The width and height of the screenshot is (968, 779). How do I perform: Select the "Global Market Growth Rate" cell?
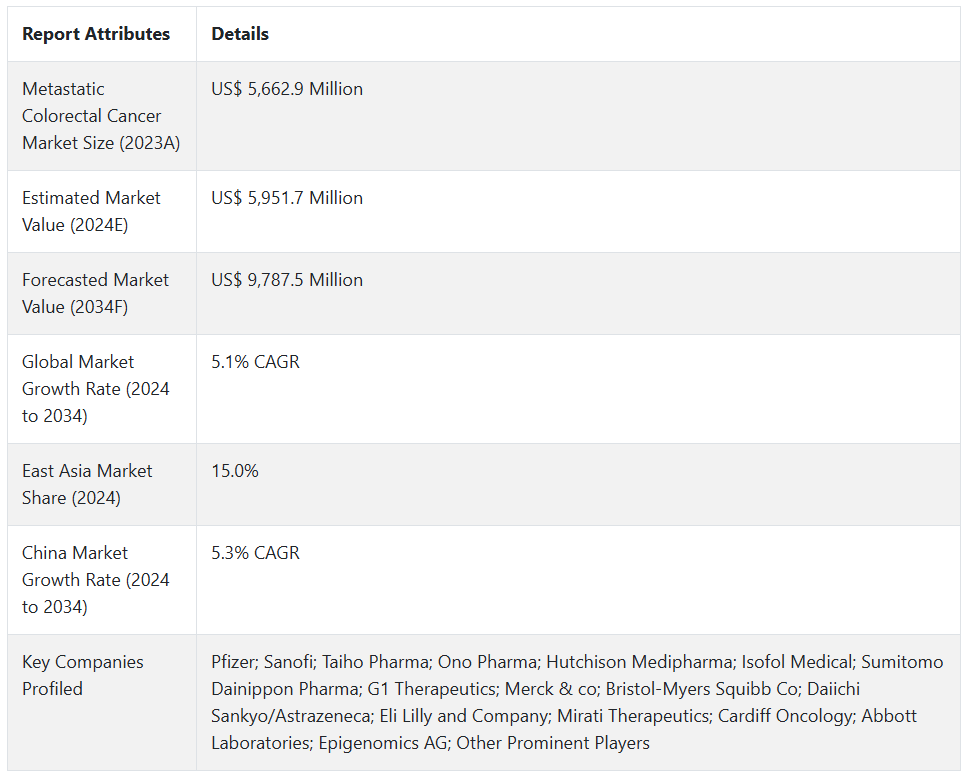tap(96, 389)
